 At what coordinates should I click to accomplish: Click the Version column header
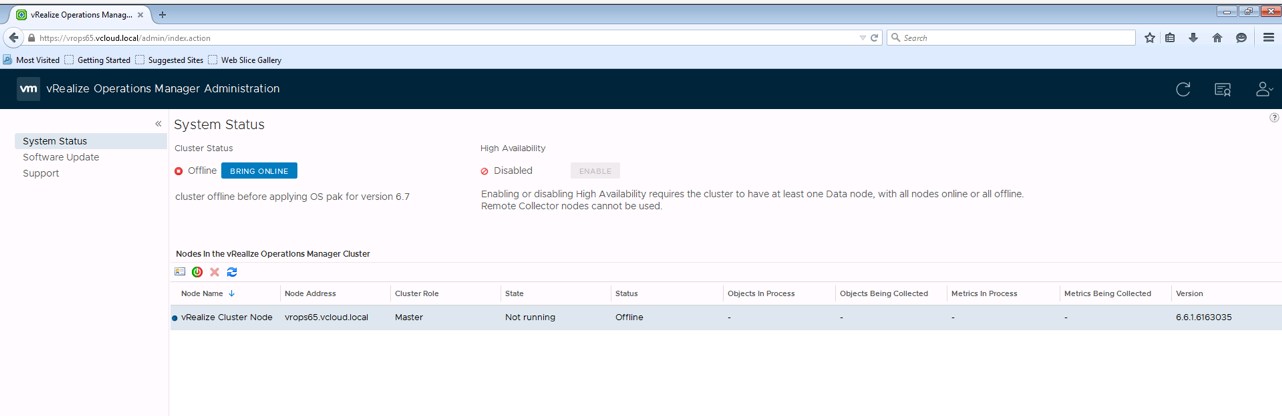[1189, 294]
